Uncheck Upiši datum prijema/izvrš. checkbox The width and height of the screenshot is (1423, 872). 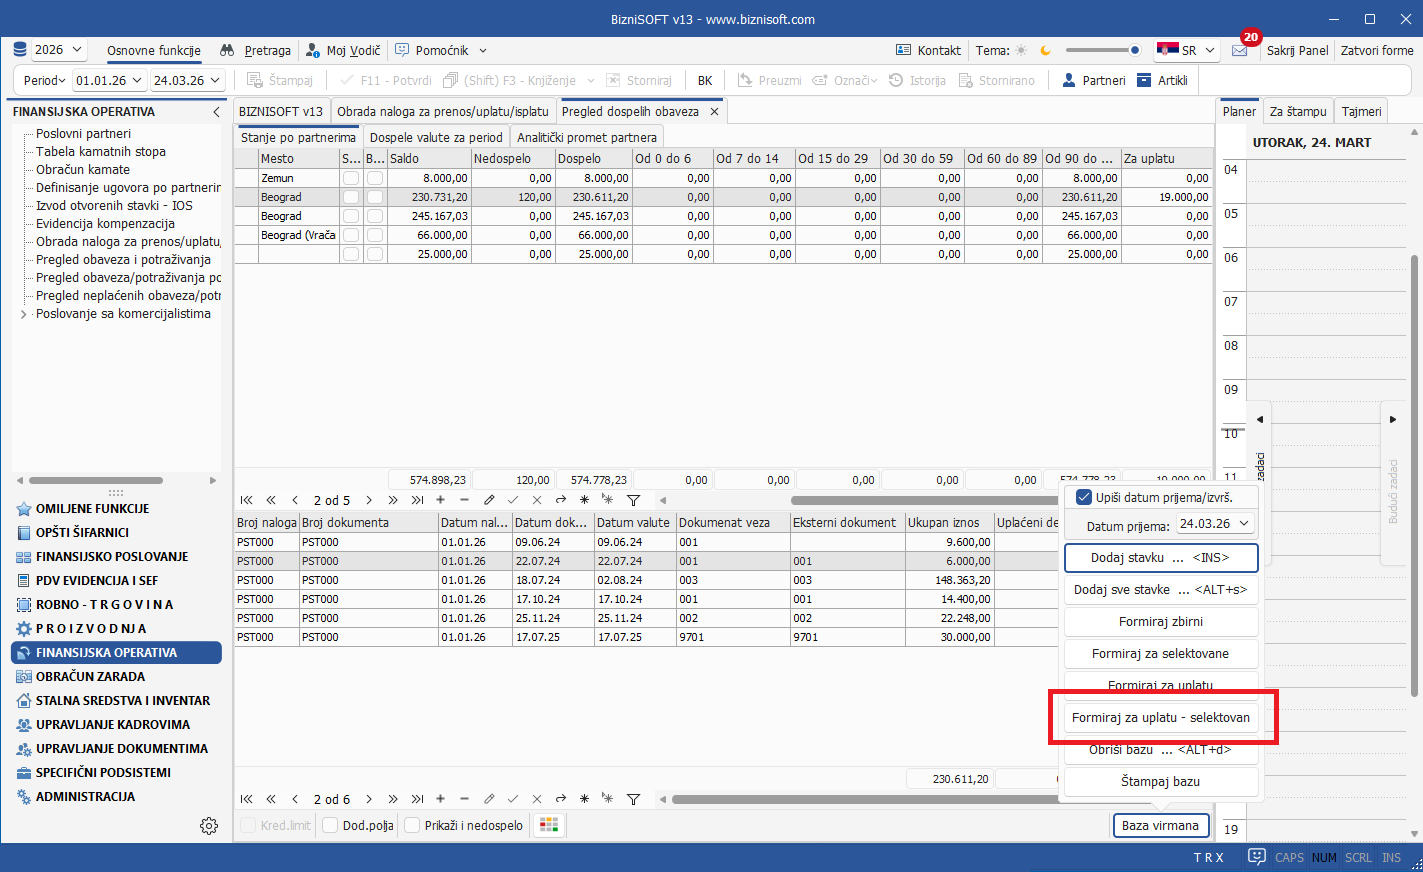(1084, 497)
